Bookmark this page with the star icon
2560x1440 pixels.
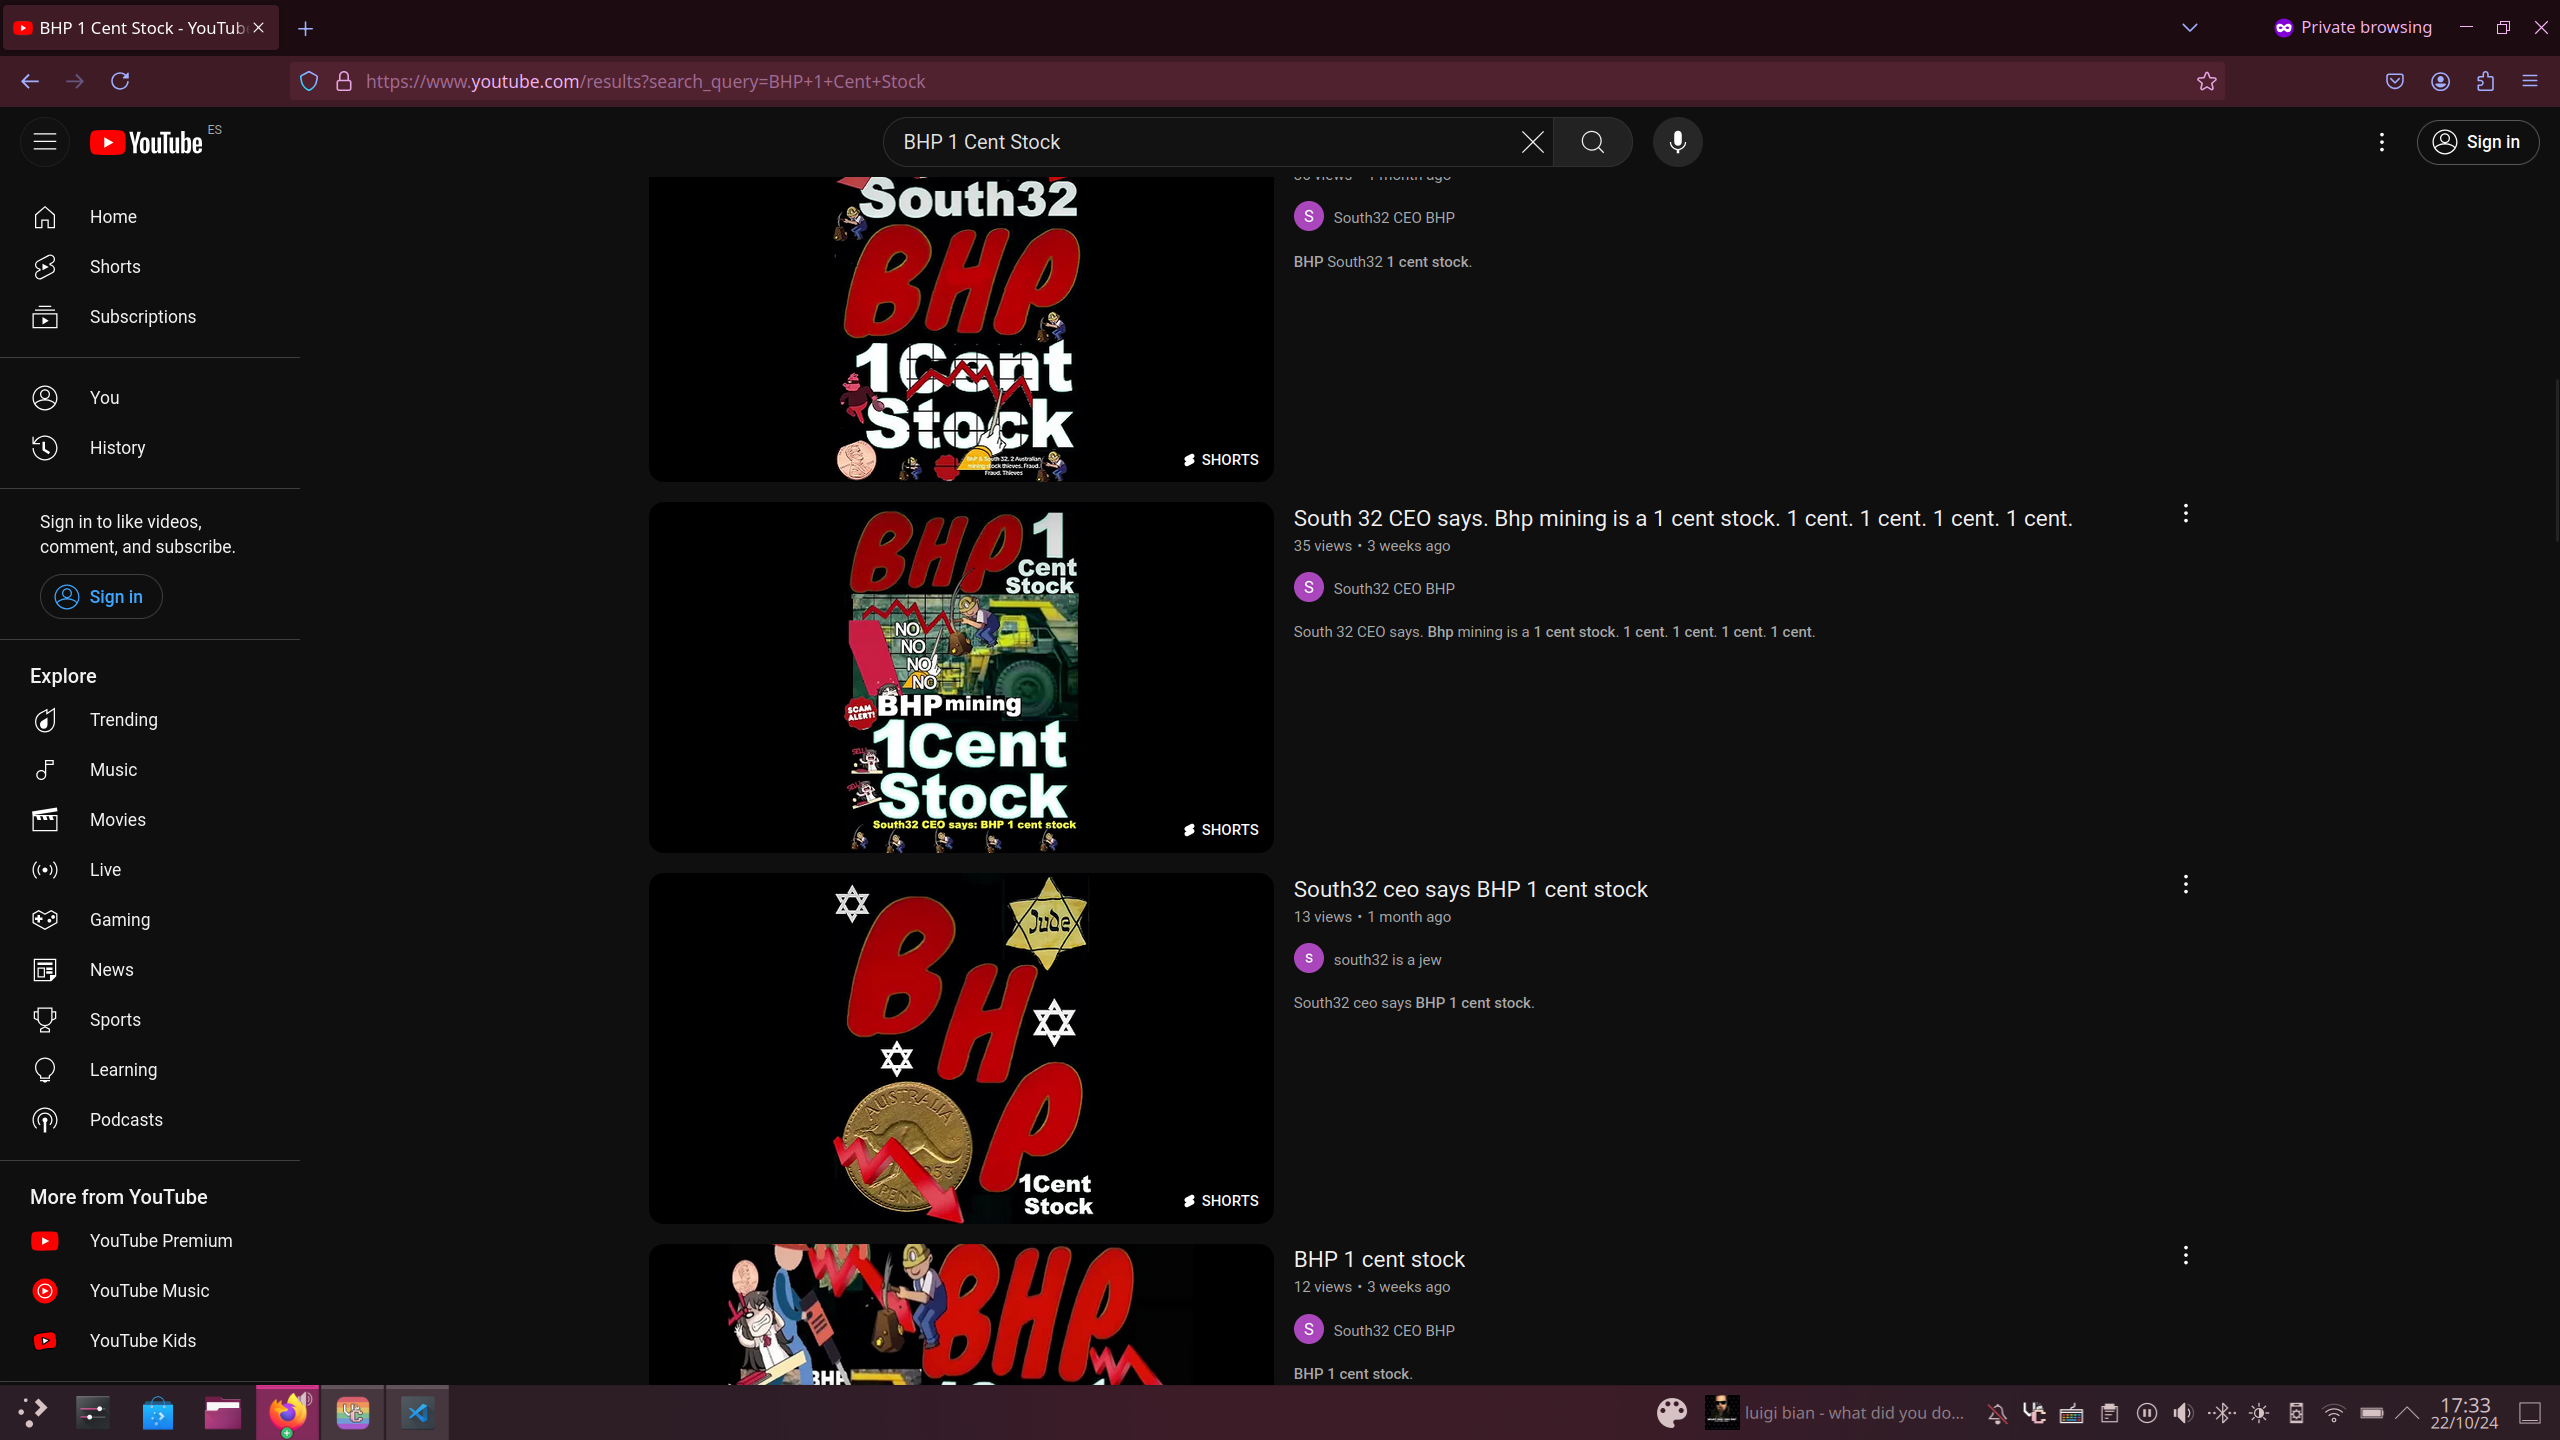[x=2207, y=82]
